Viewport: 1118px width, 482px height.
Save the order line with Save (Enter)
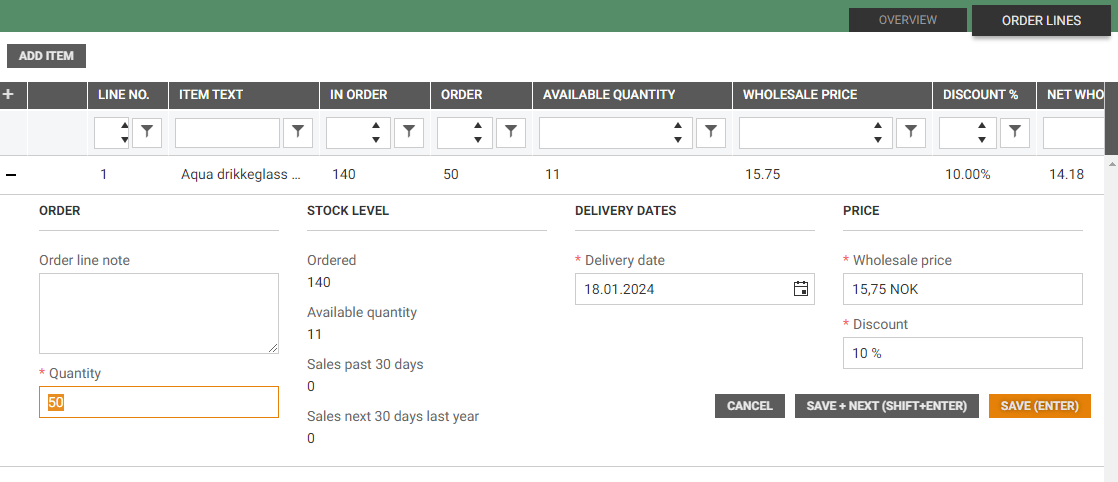click(1039, 406)
